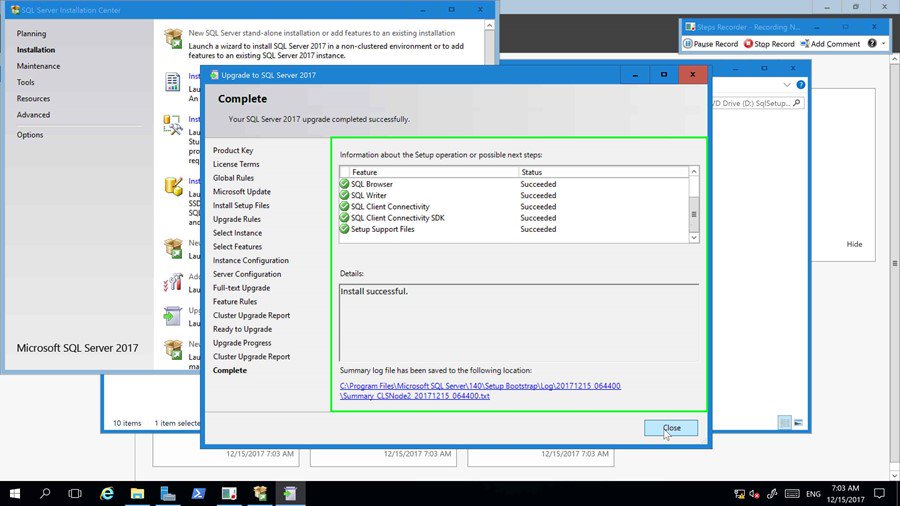900x506 pixels.
Task: Close the Upgrade to SQL Server 2017 wizard
Action: (670, 428)
